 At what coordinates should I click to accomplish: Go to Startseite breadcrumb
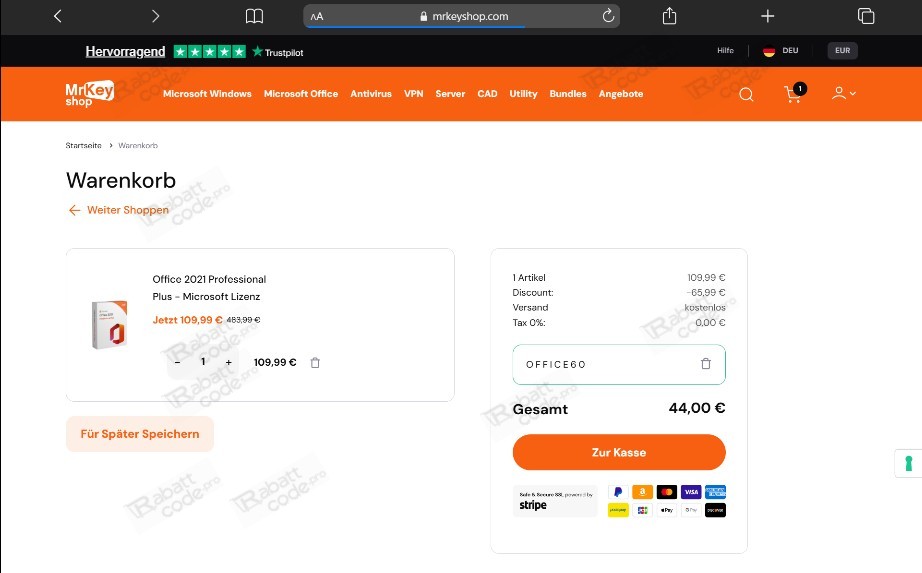click(x=83, y=145)
